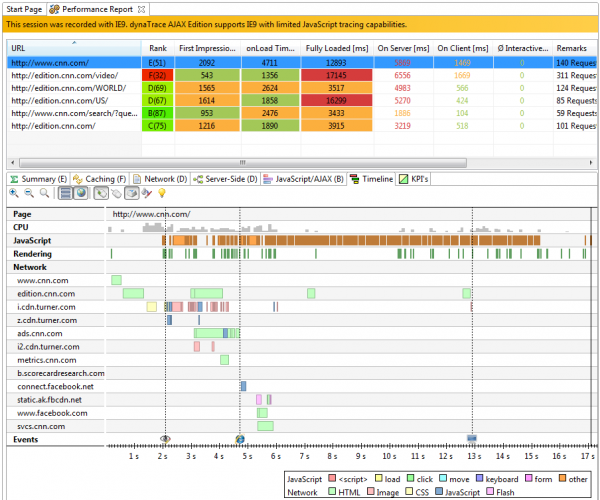The width and height of the screenshot is (600, 500).
Task: Click the Events row label
Action: [x=26, y=440]
